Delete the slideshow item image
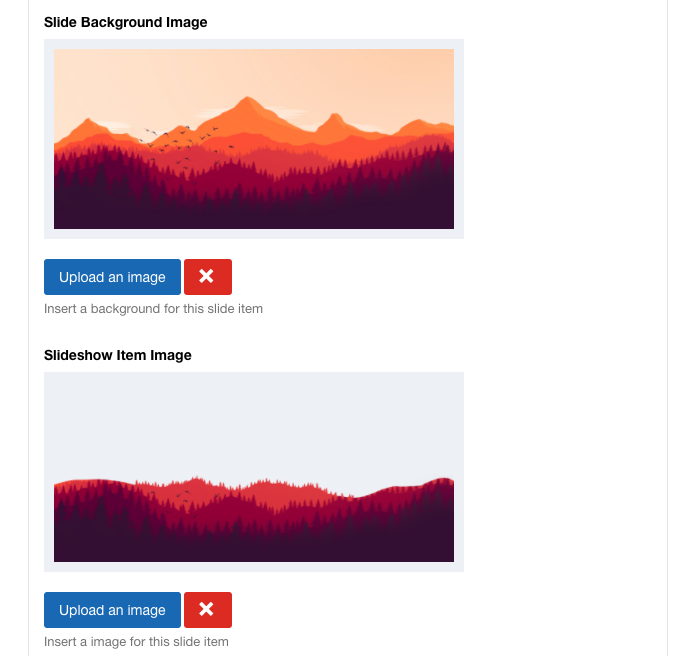Viewport: 696px width, 656px height. tap(208, 610)
